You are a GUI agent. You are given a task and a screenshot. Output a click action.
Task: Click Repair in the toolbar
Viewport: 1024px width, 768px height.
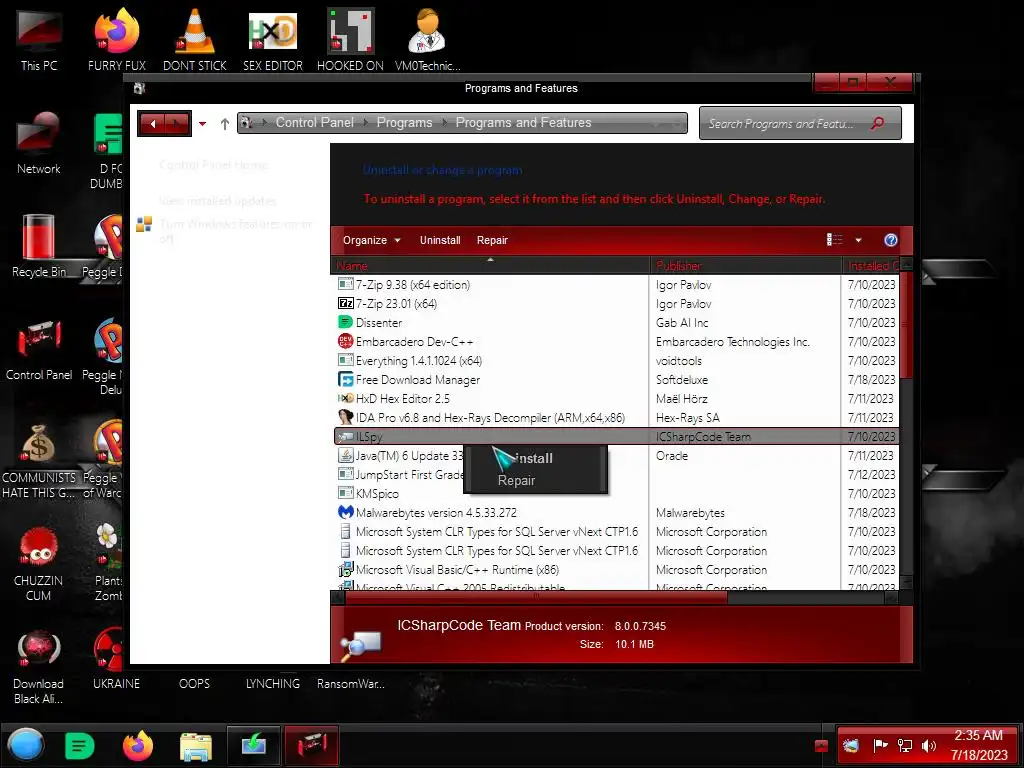[492, 240]
